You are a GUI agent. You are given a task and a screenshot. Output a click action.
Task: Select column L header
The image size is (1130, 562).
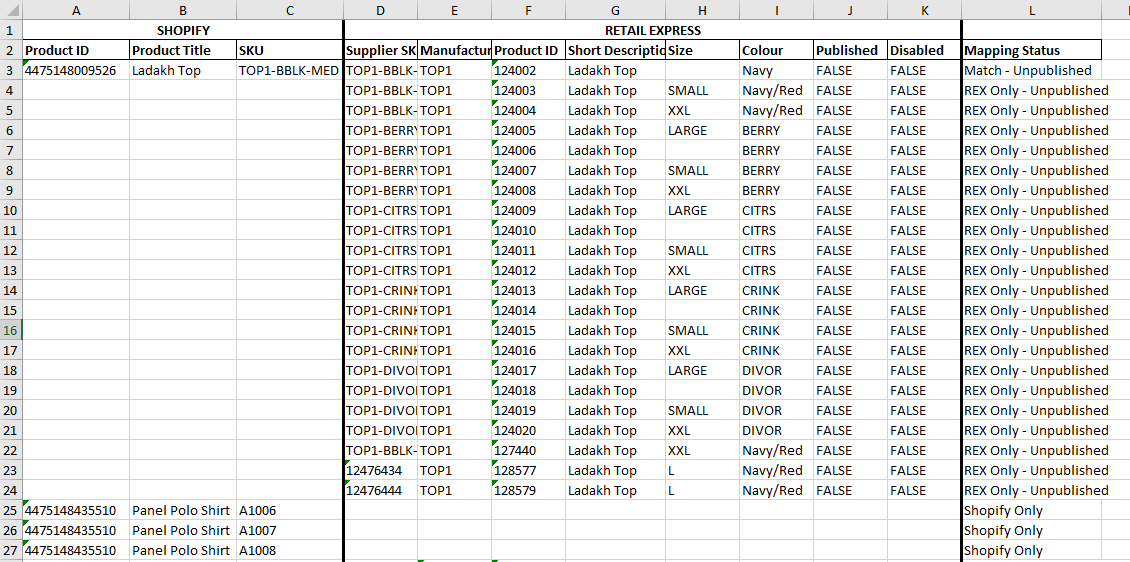click(1032, 10)
